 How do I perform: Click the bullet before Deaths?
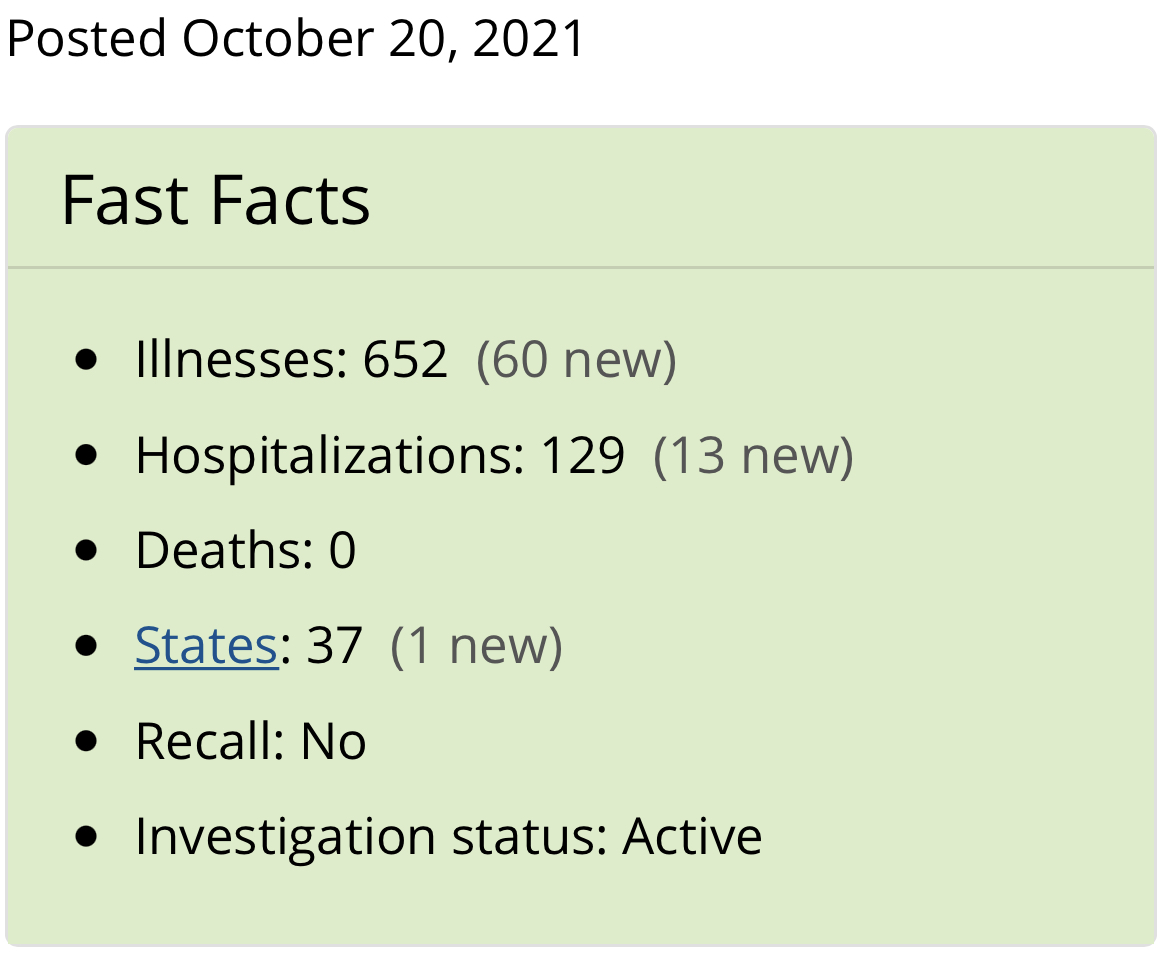point(87,550)
